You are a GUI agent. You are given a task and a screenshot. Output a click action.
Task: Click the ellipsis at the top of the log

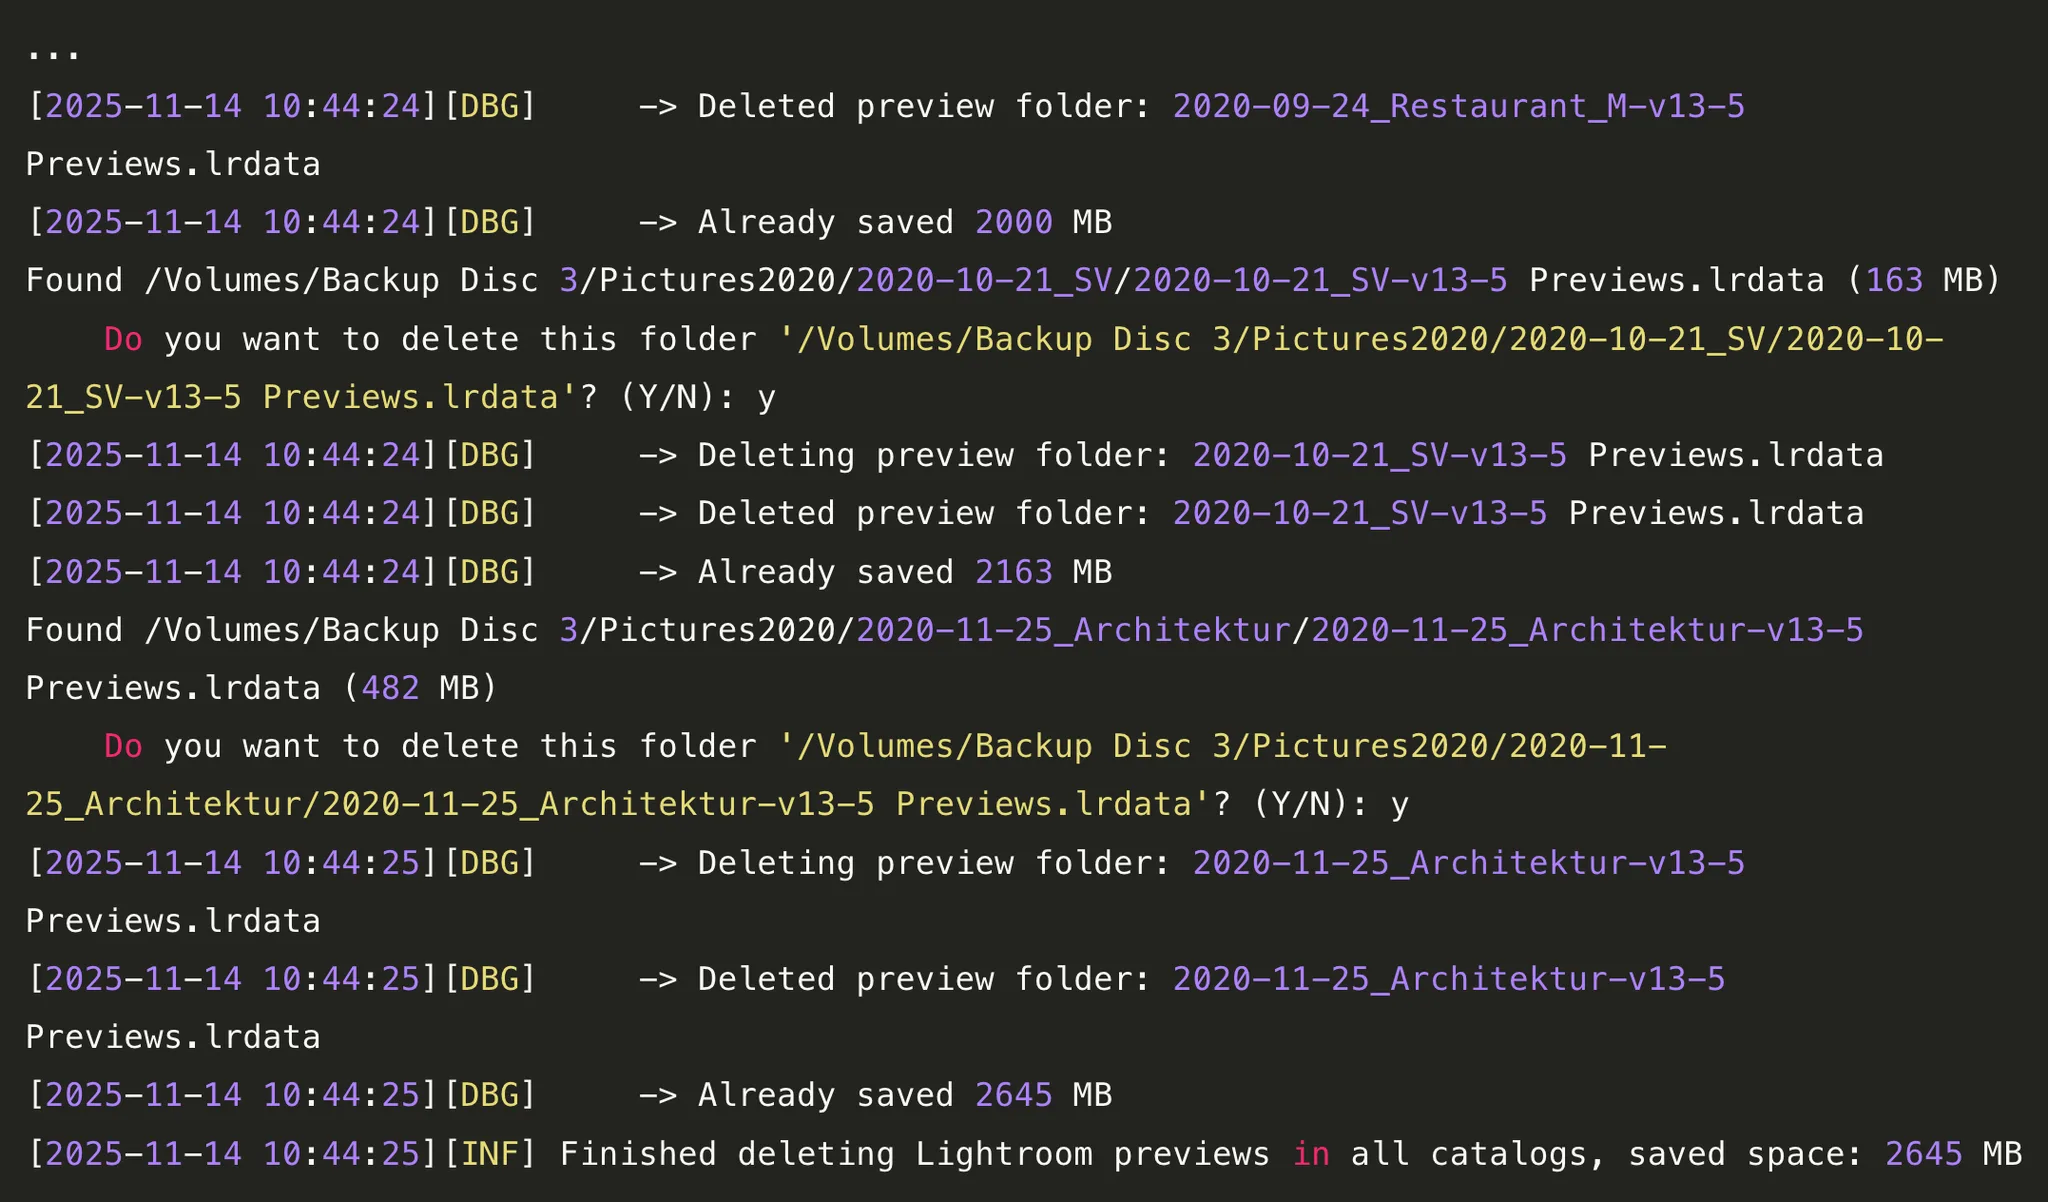coord(53,50)
